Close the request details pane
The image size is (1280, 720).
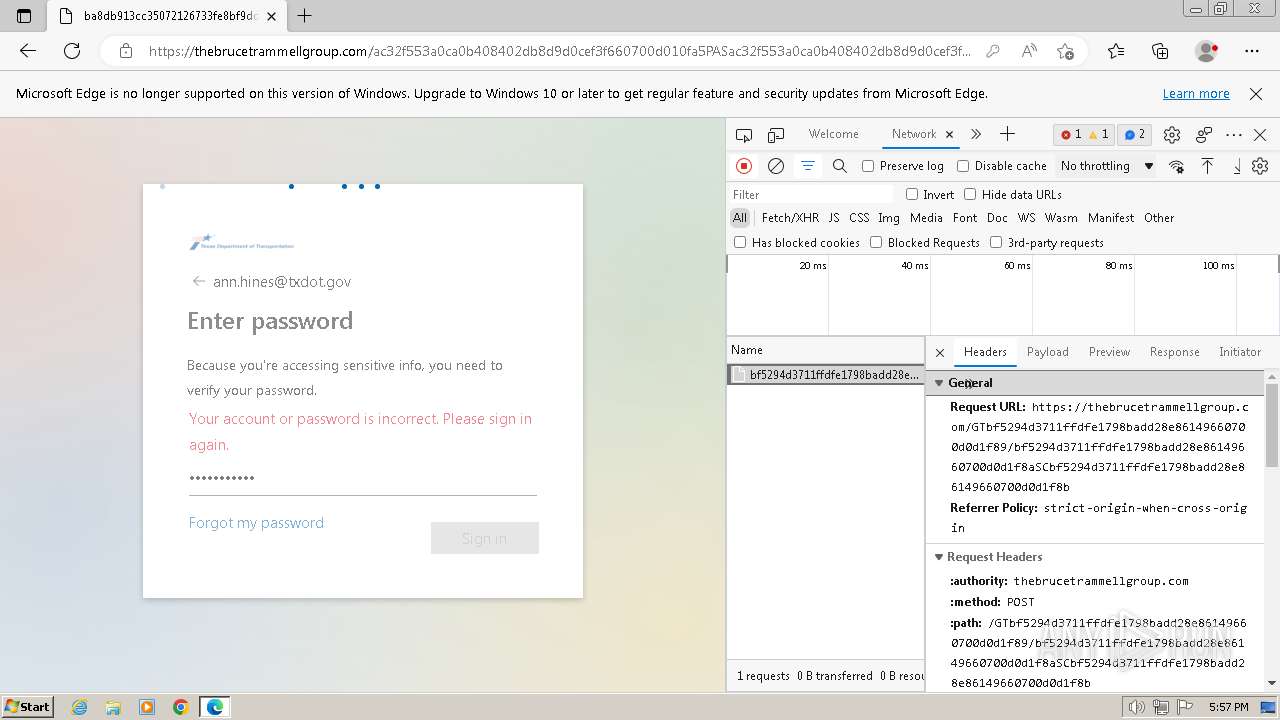940,352
